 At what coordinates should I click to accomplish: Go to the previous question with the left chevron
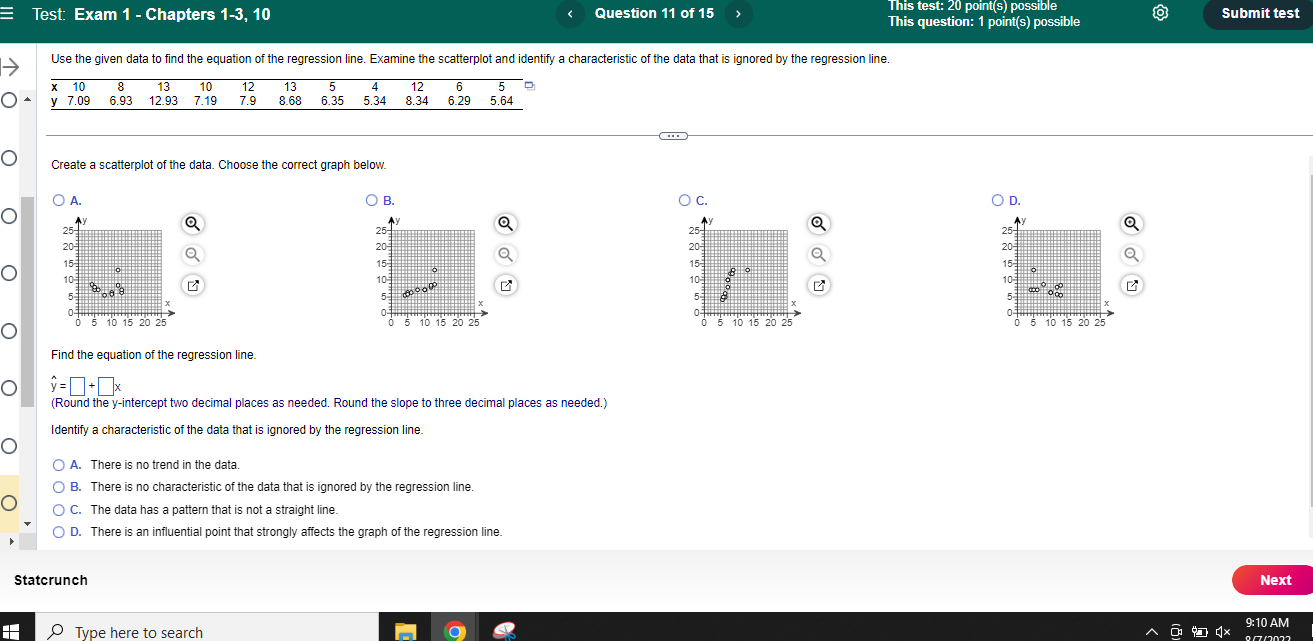pyautogui.click(x=569, y=14)
